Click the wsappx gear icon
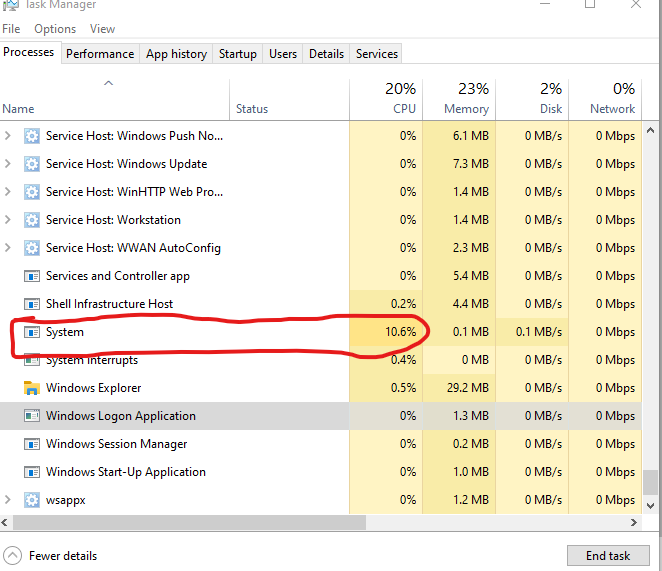 point(32,500)
